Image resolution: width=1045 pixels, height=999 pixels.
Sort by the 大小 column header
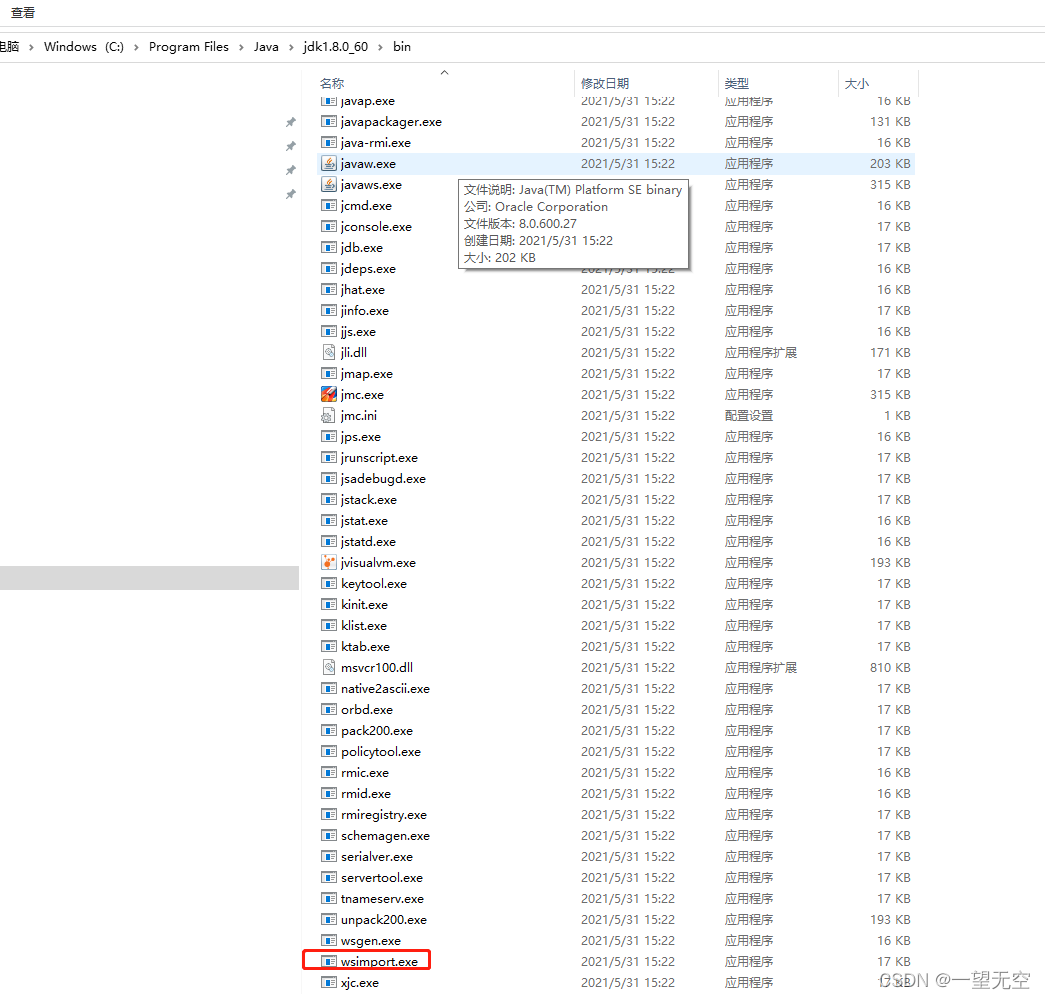pos(856,83)
